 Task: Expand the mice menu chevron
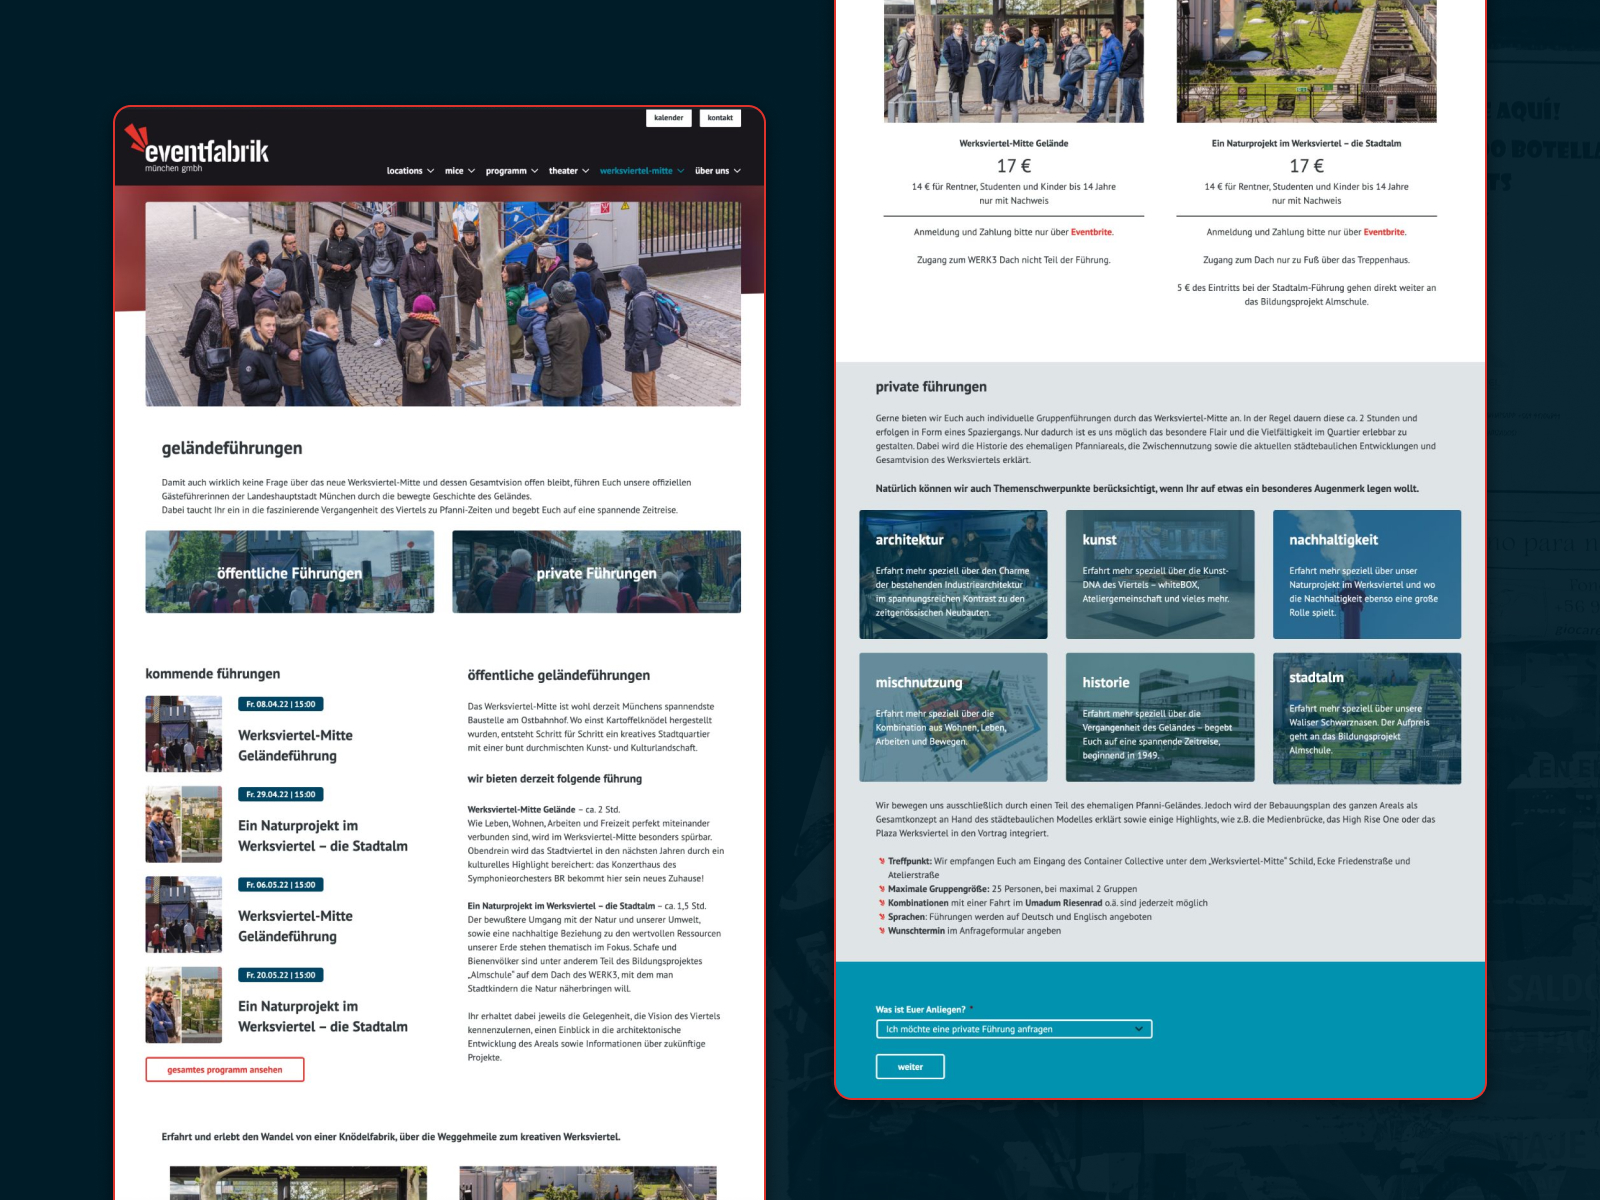pos(472,171)
